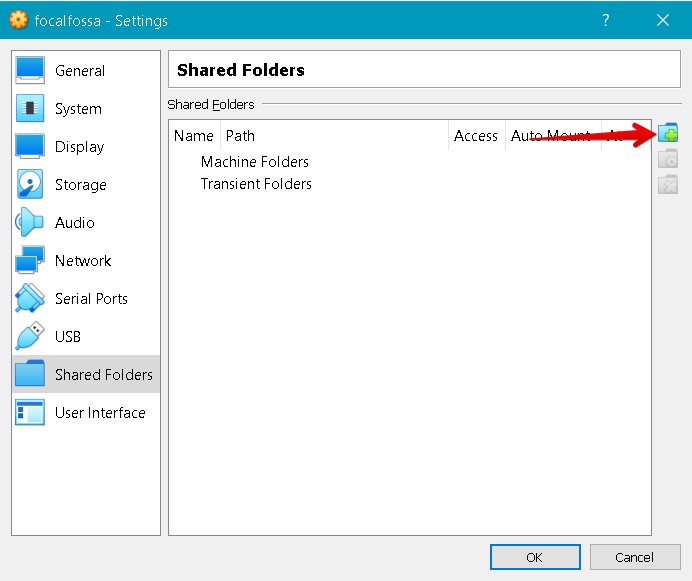Open the Display monitor icon

click(30, 147)
